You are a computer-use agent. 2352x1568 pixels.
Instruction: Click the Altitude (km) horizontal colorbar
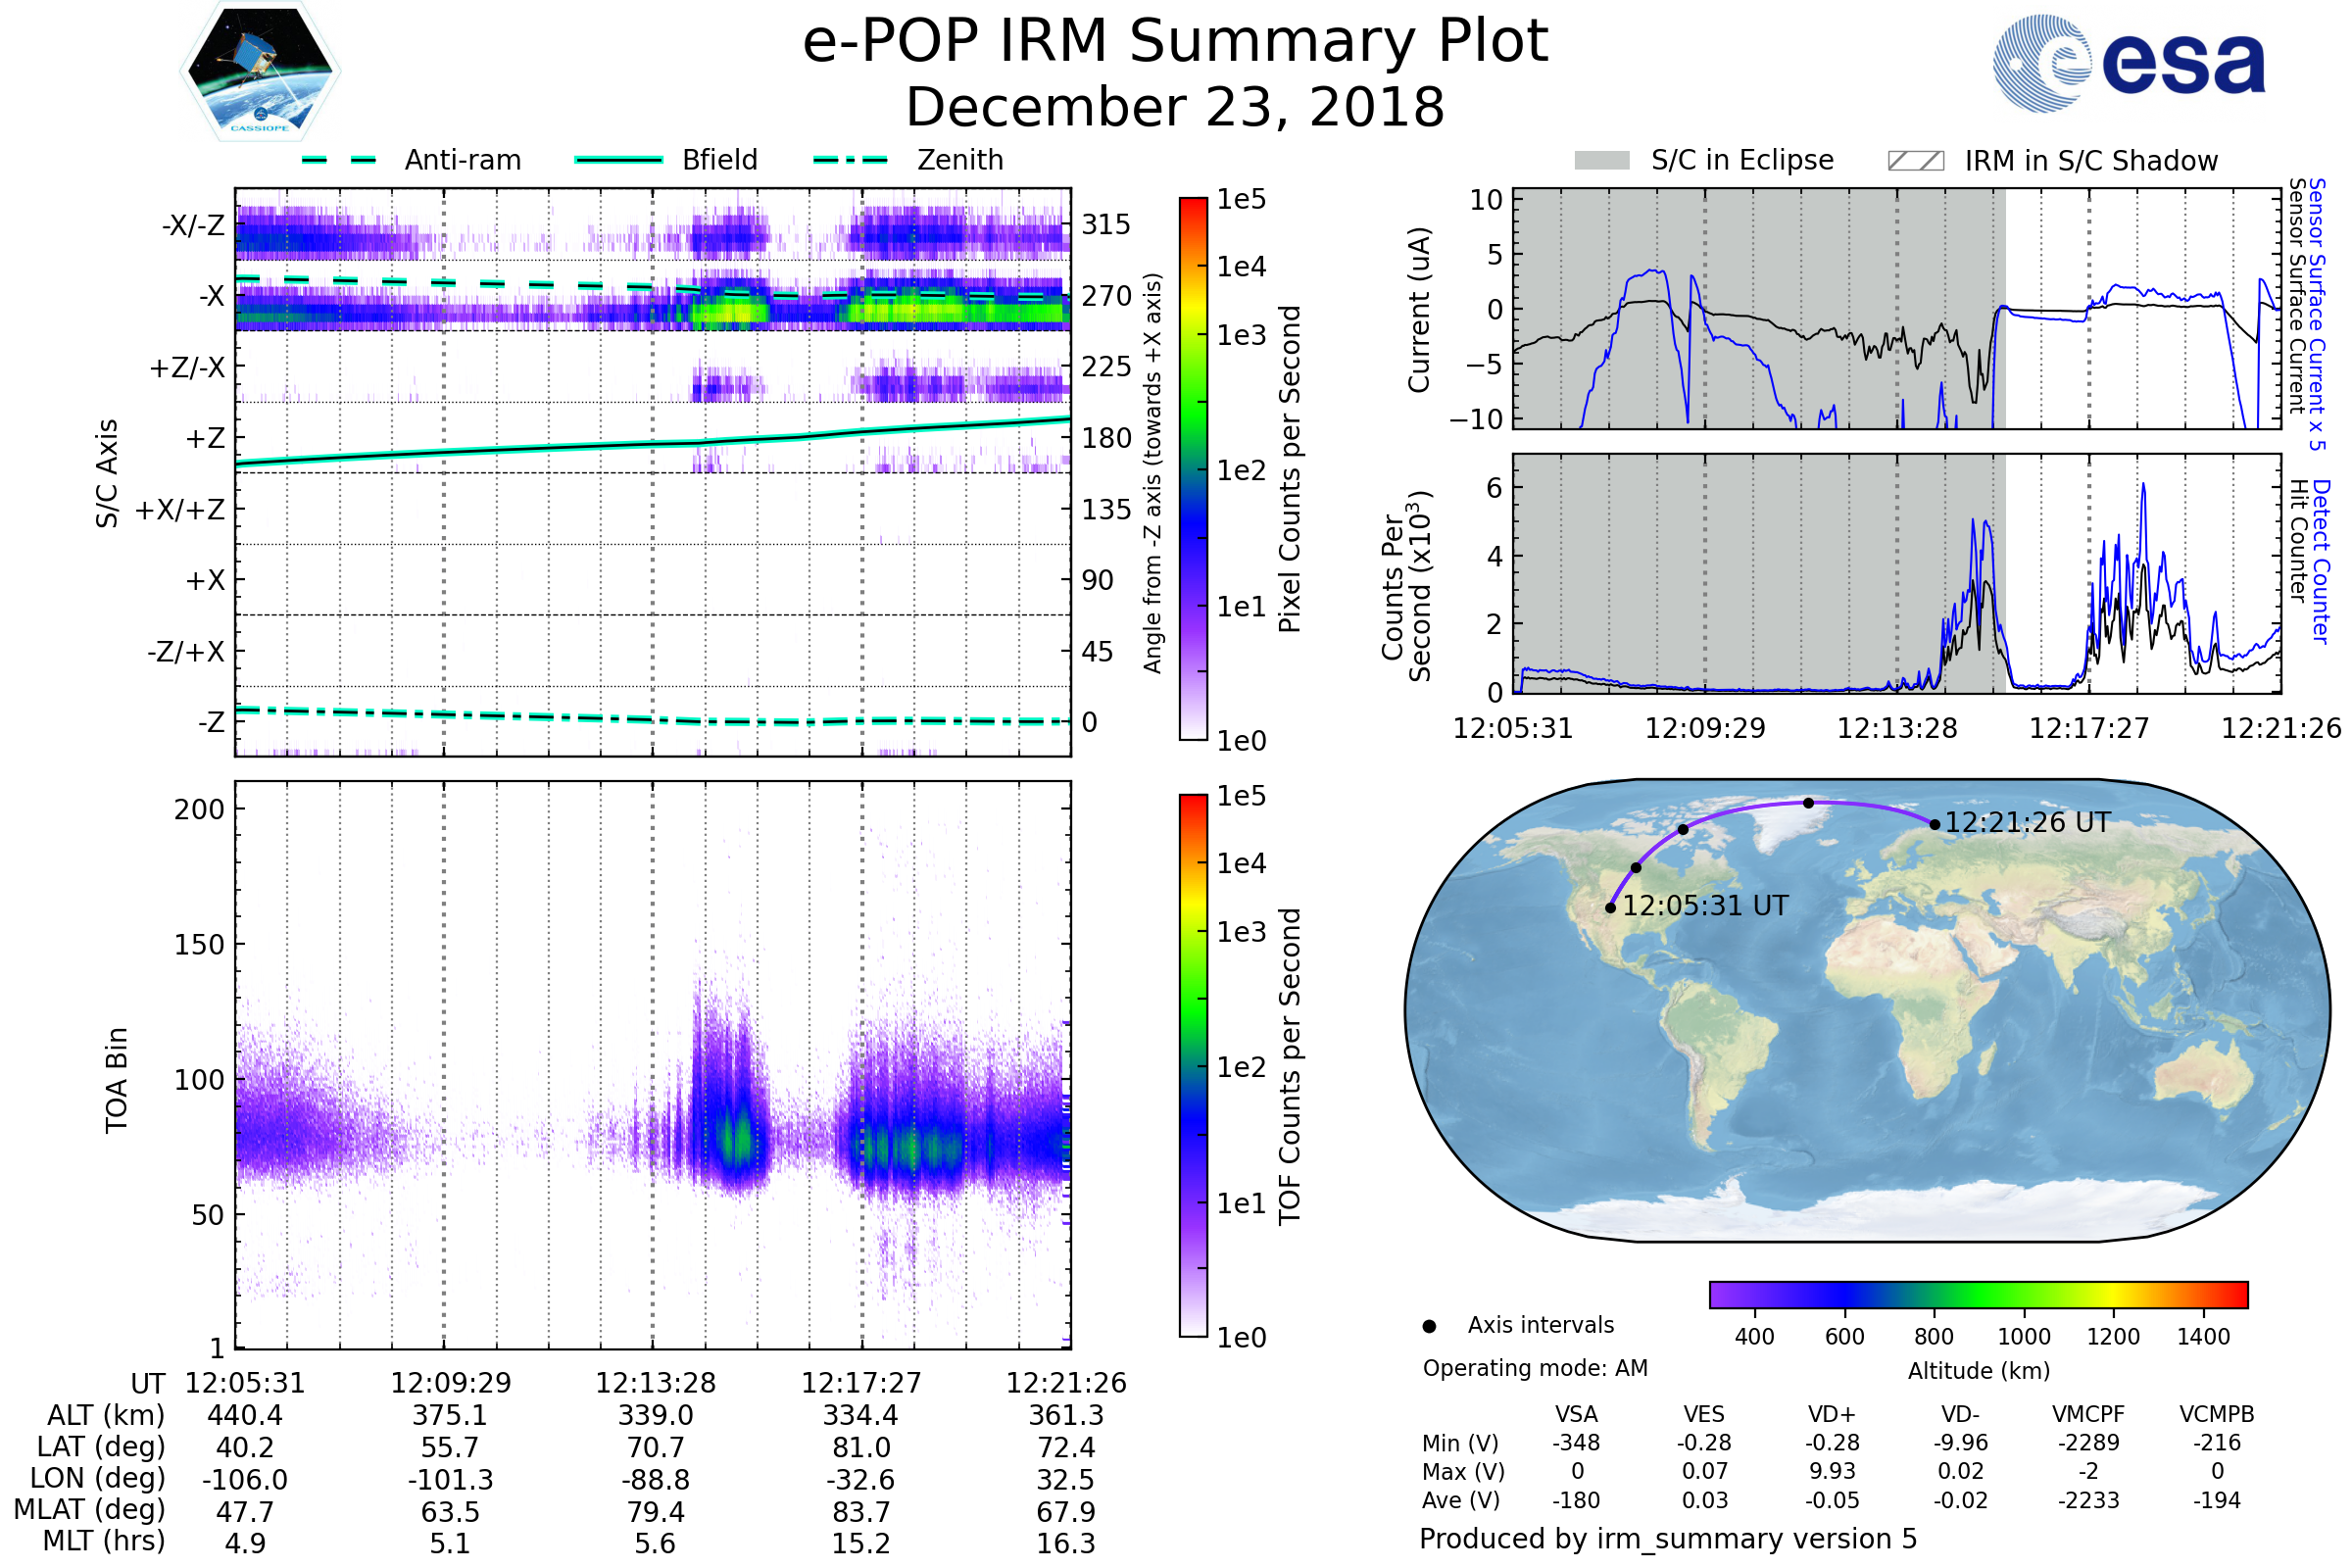pyautogui.click(x=1978, y=1294)
